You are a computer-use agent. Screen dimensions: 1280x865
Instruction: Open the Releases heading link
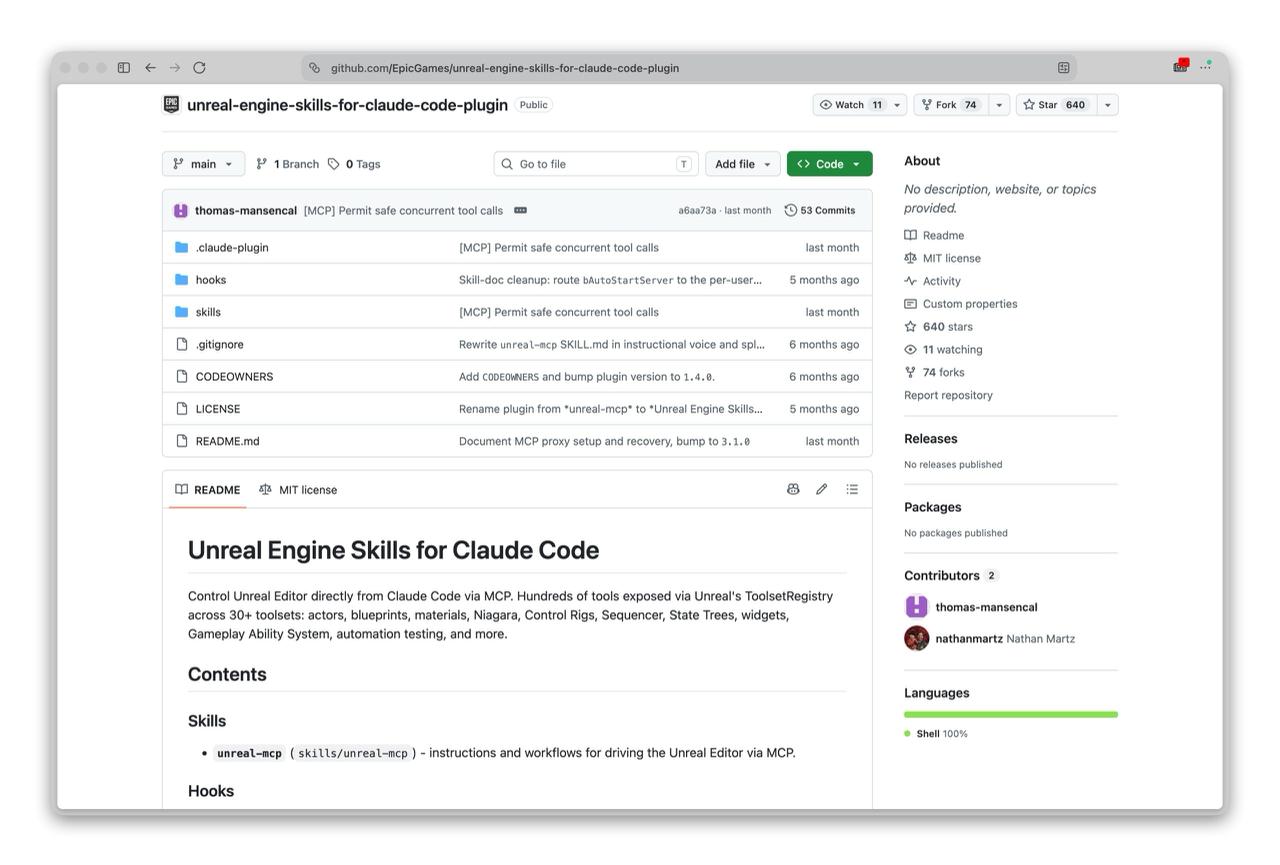(931, 439)
